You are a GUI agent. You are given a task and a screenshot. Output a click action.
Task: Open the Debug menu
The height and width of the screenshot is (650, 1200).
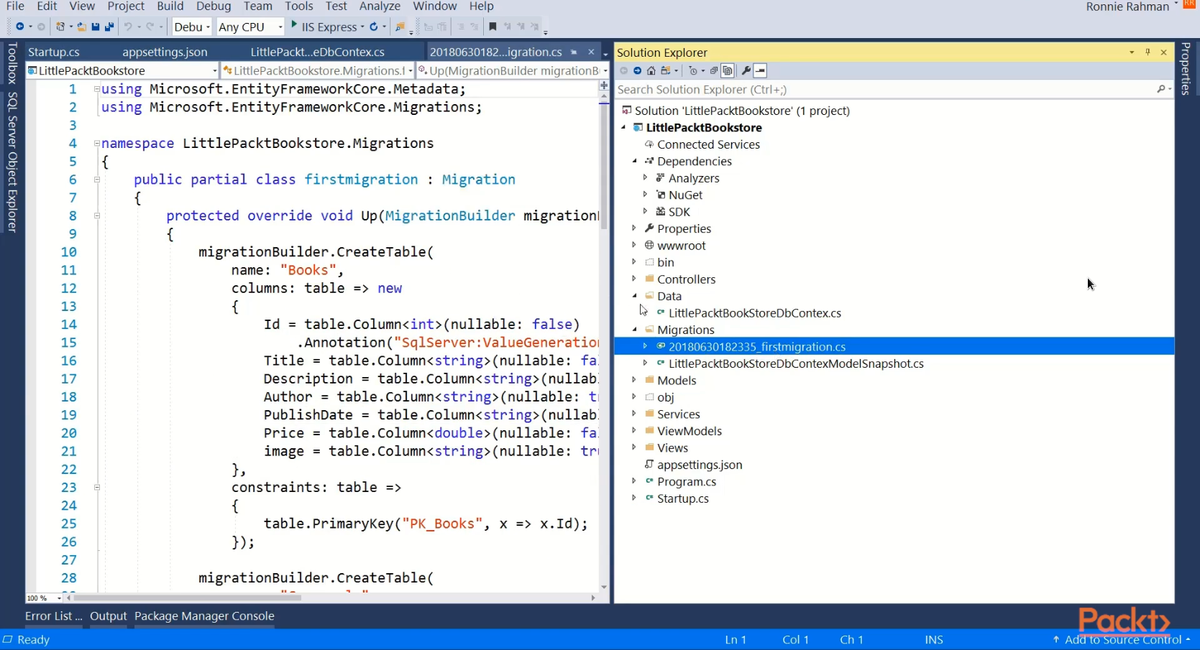(x=213, y=6)
